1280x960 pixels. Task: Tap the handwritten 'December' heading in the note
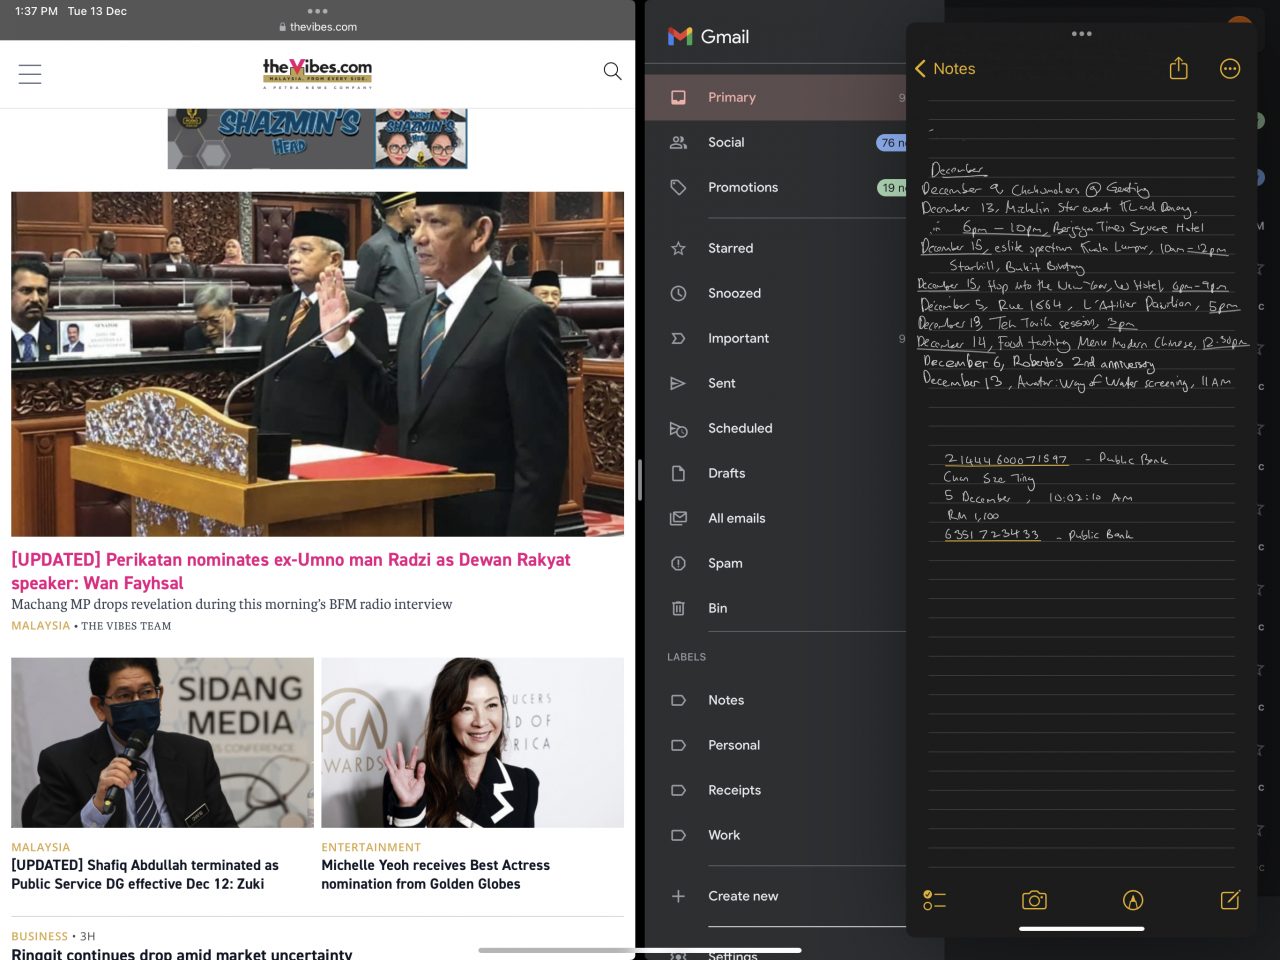coord(958,170)
